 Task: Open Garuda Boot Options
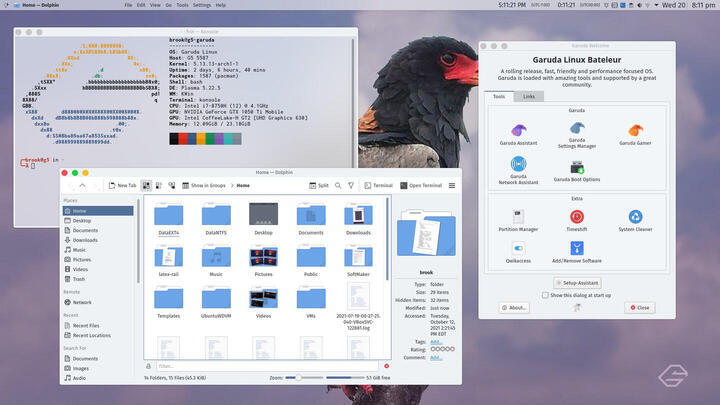577,171
